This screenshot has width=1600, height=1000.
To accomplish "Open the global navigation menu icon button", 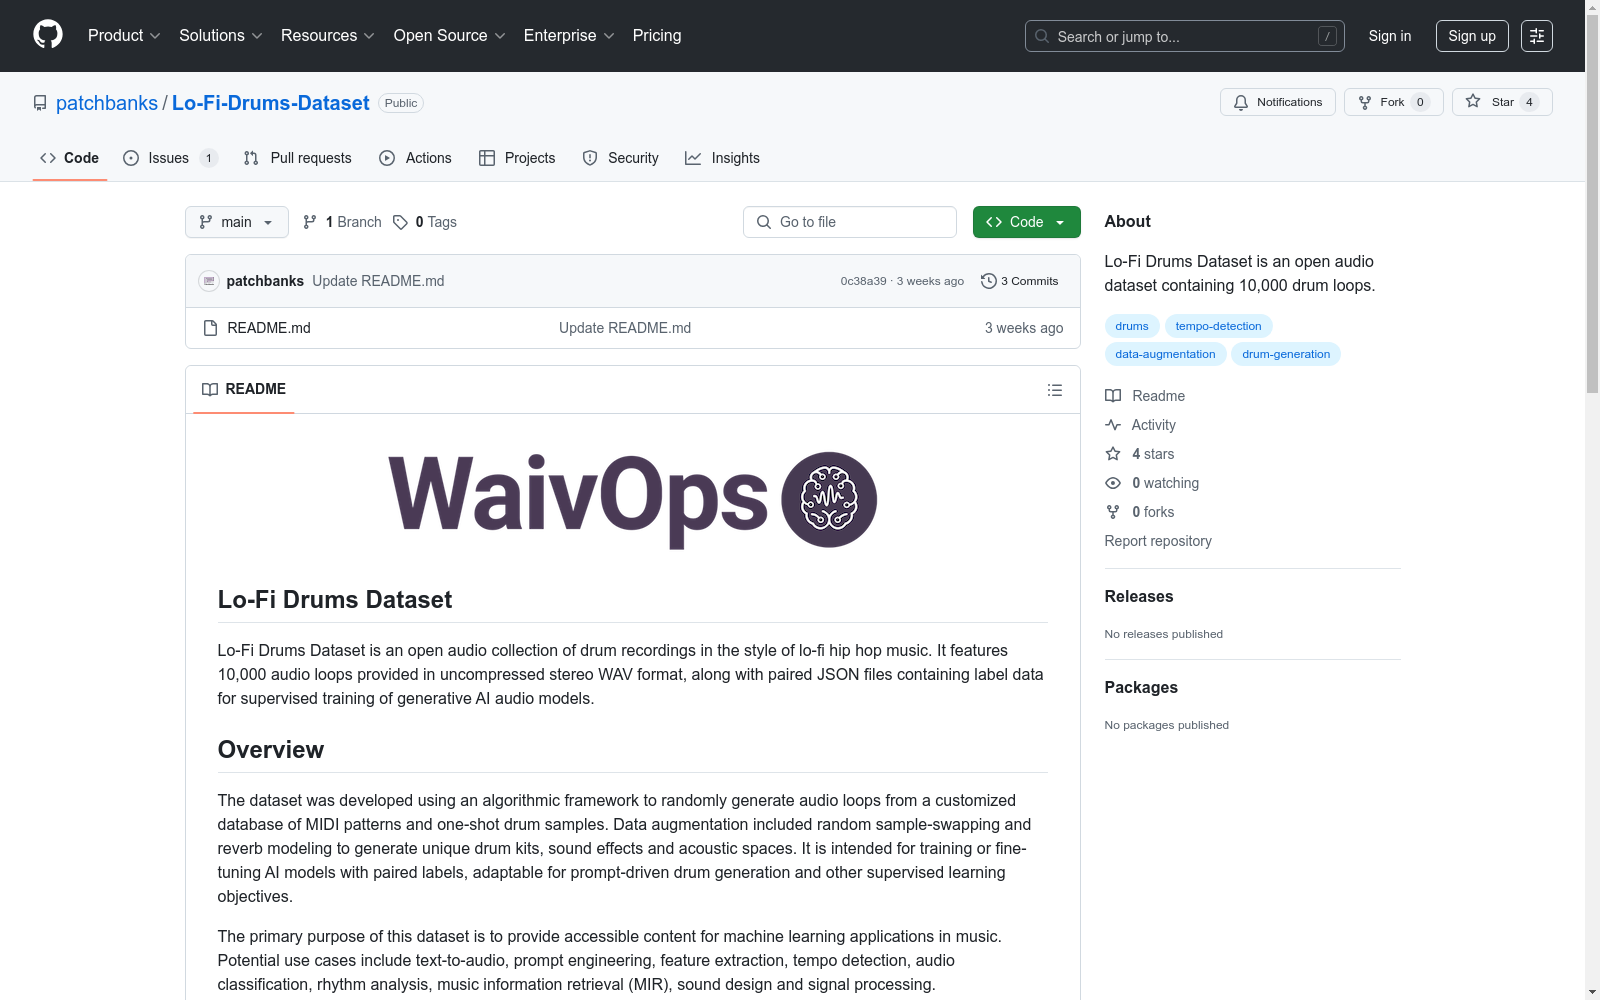I will pyautogui.click(x=1537, y=36).
